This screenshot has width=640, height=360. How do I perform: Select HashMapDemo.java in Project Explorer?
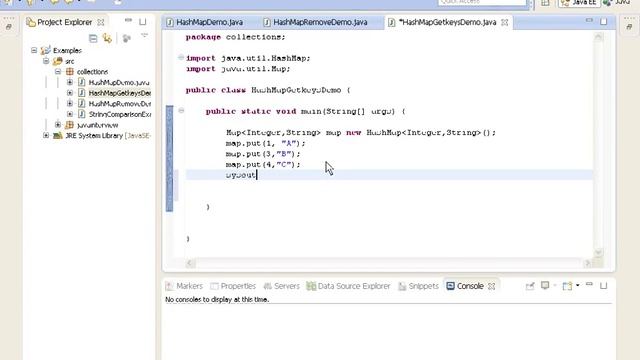click(119, 82)
